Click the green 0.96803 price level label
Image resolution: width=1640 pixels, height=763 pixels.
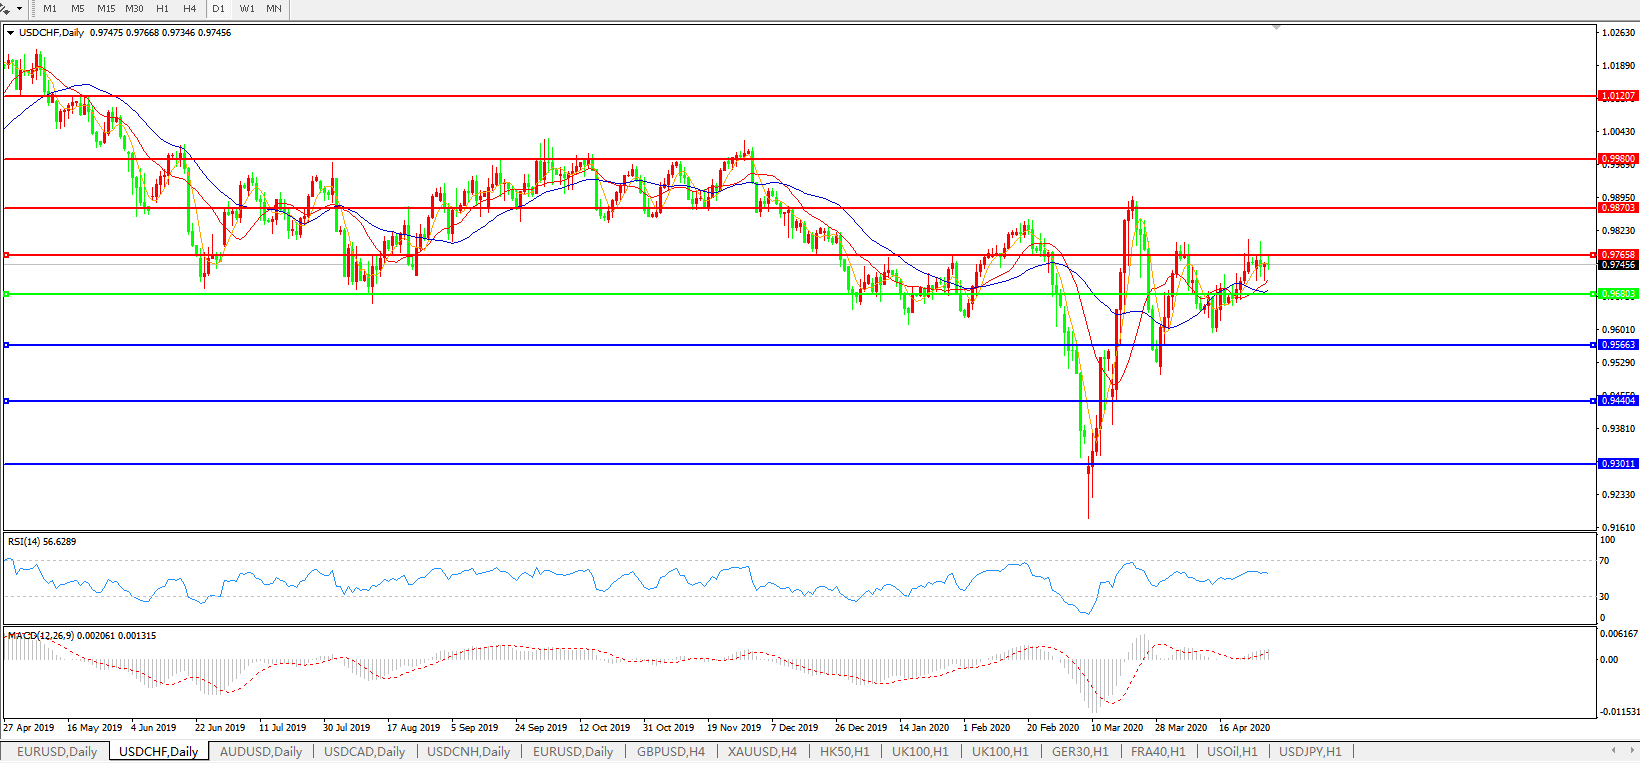pos(1618,294)
